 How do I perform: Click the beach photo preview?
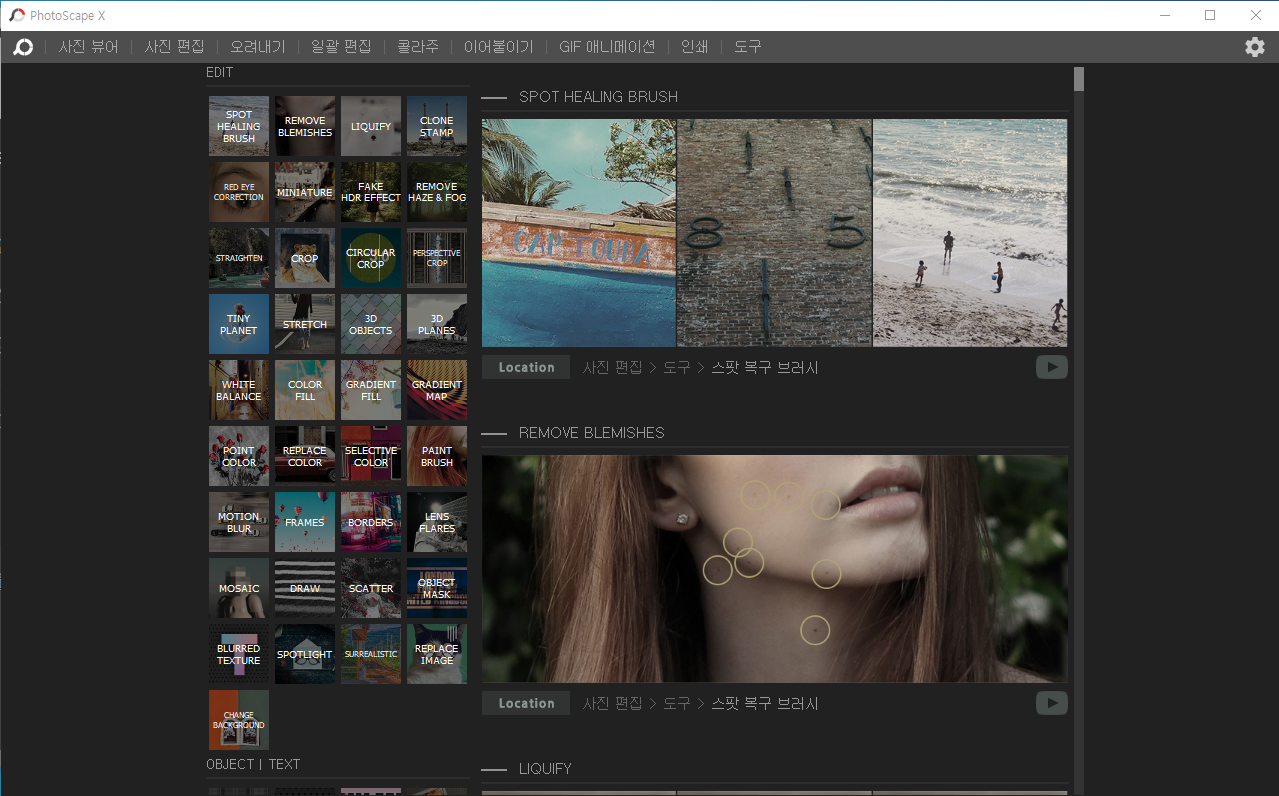click(x=970, y=233)
